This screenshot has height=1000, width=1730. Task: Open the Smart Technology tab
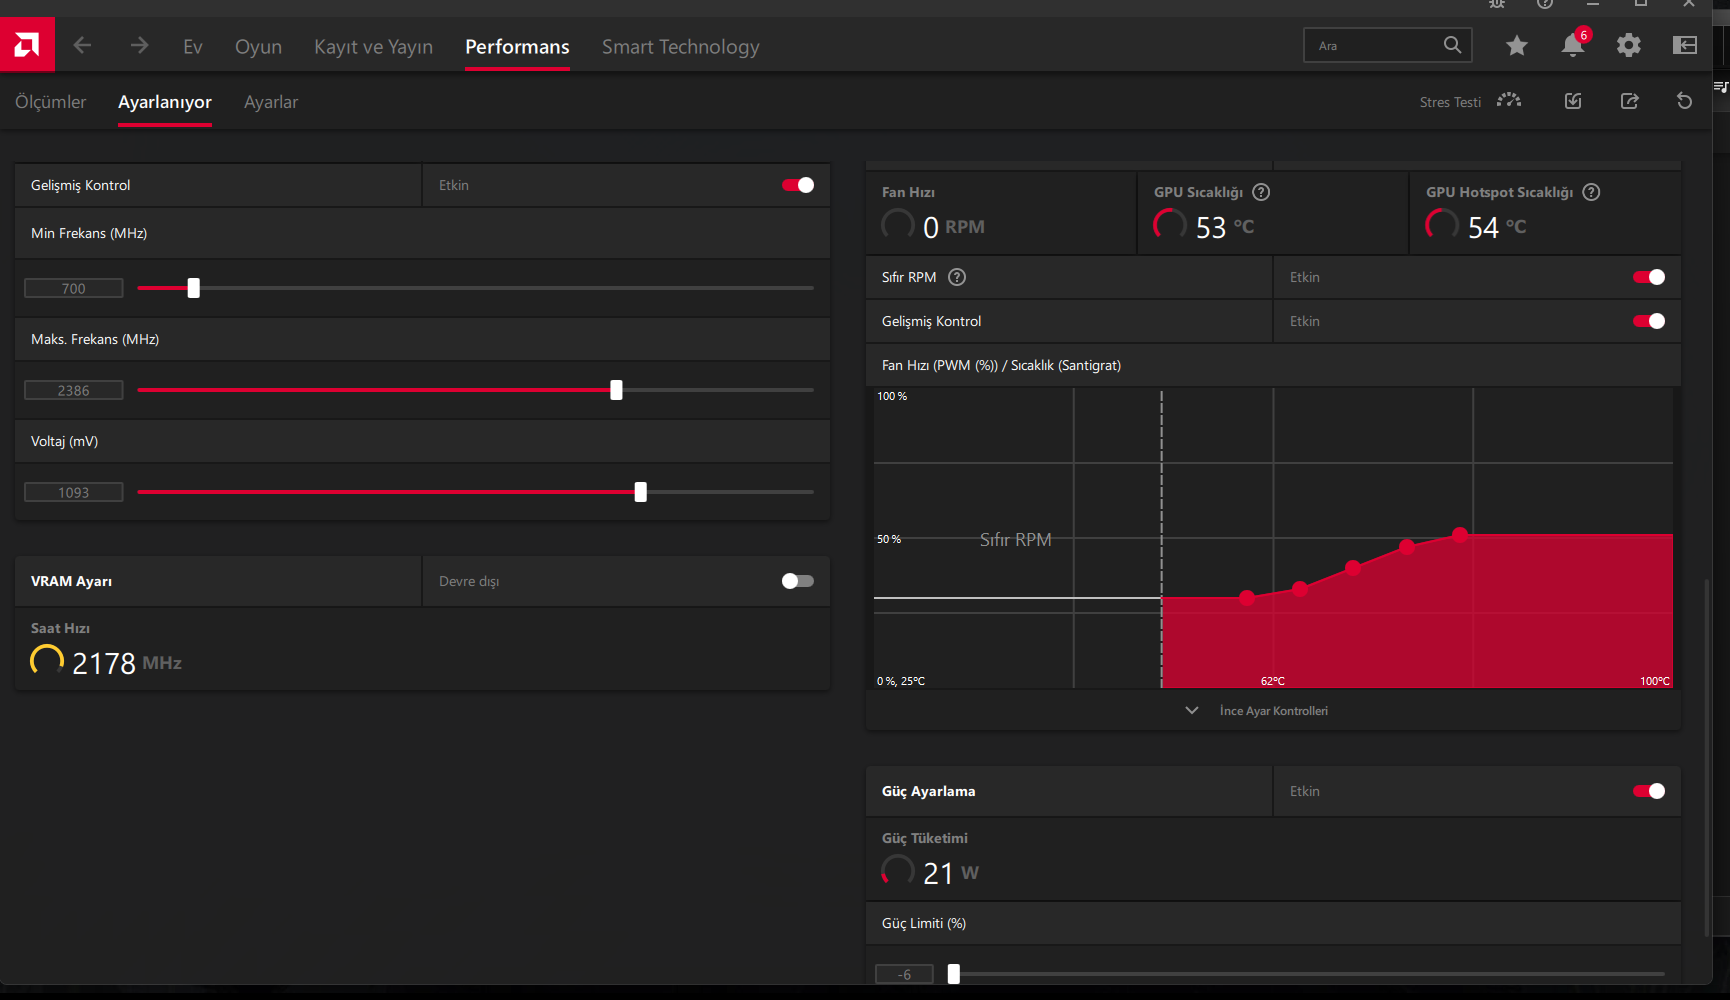click(x=680, y=47)
